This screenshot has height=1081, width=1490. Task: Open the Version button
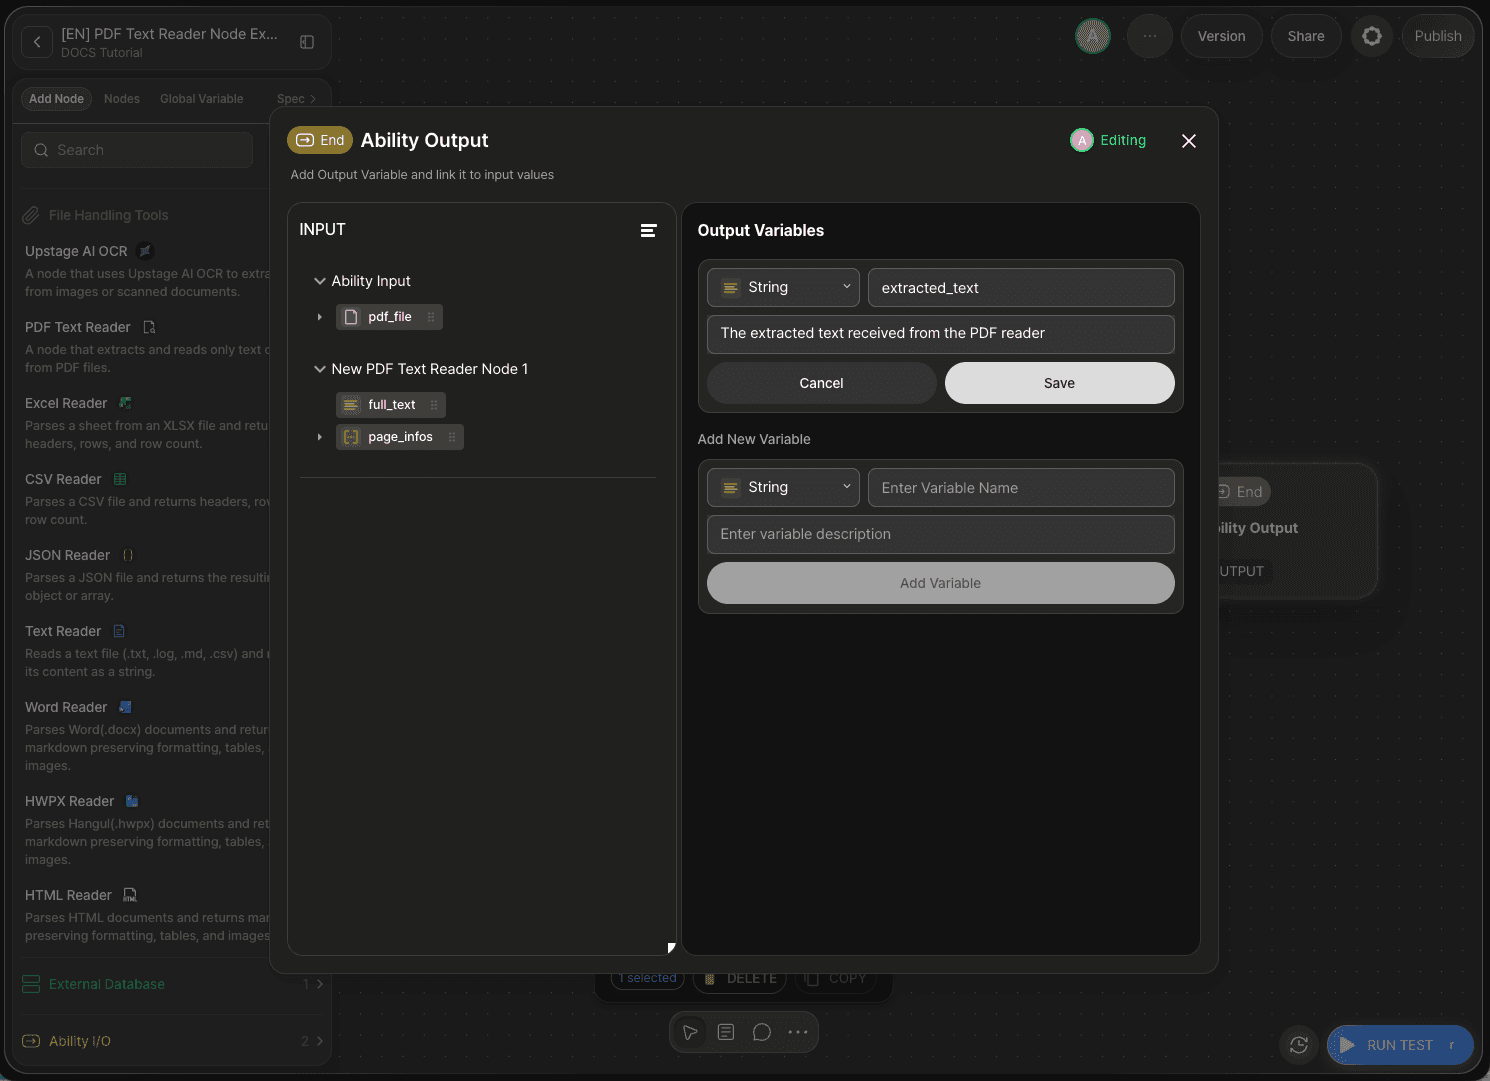(1222, 36)
